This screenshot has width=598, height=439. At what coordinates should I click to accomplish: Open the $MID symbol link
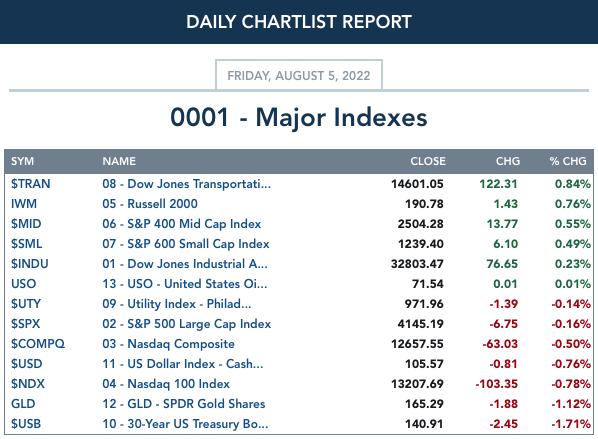[26, 224]
